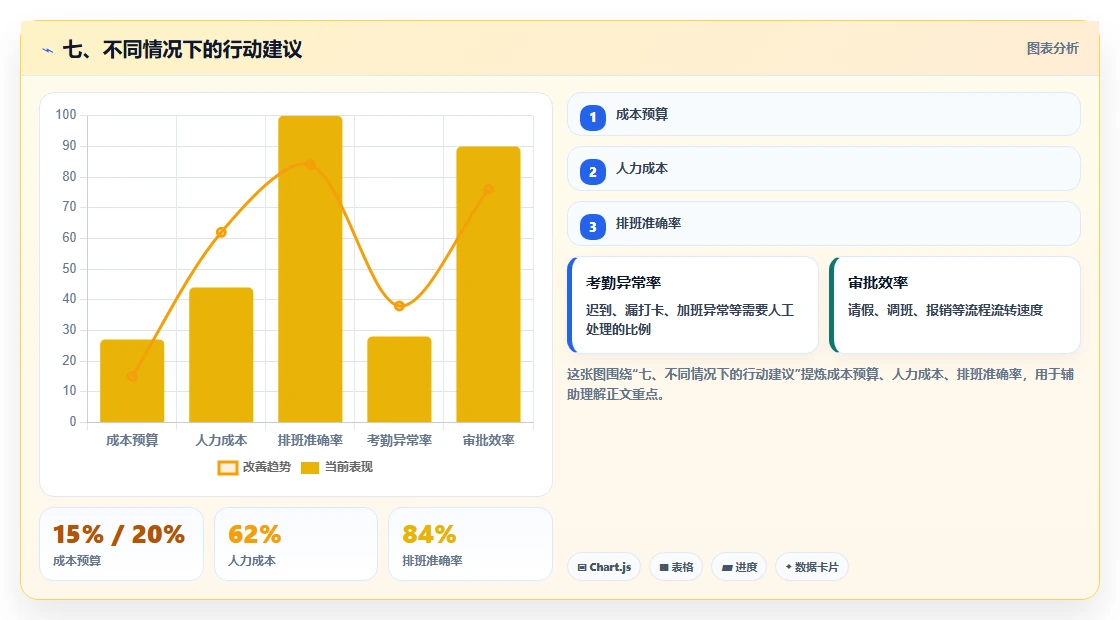The width and height of the screenshot is (1120, 620).
Task: Click the 62% 人力成本 stat card
Action: pos(296,544)
